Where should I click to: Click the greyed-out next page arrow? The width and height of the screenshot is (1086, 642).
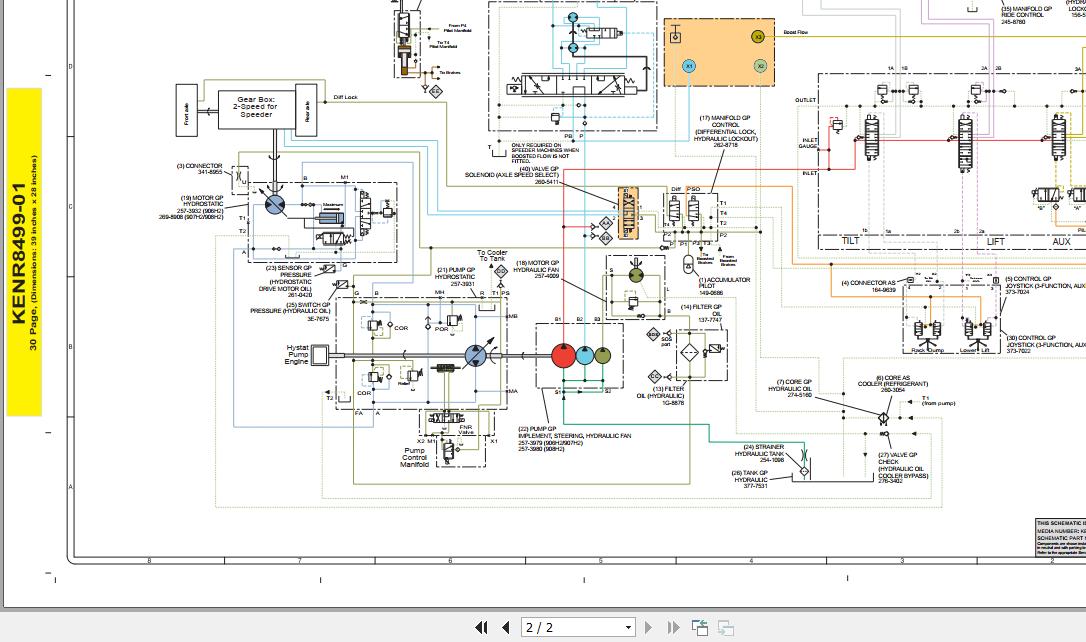[649, 627]
